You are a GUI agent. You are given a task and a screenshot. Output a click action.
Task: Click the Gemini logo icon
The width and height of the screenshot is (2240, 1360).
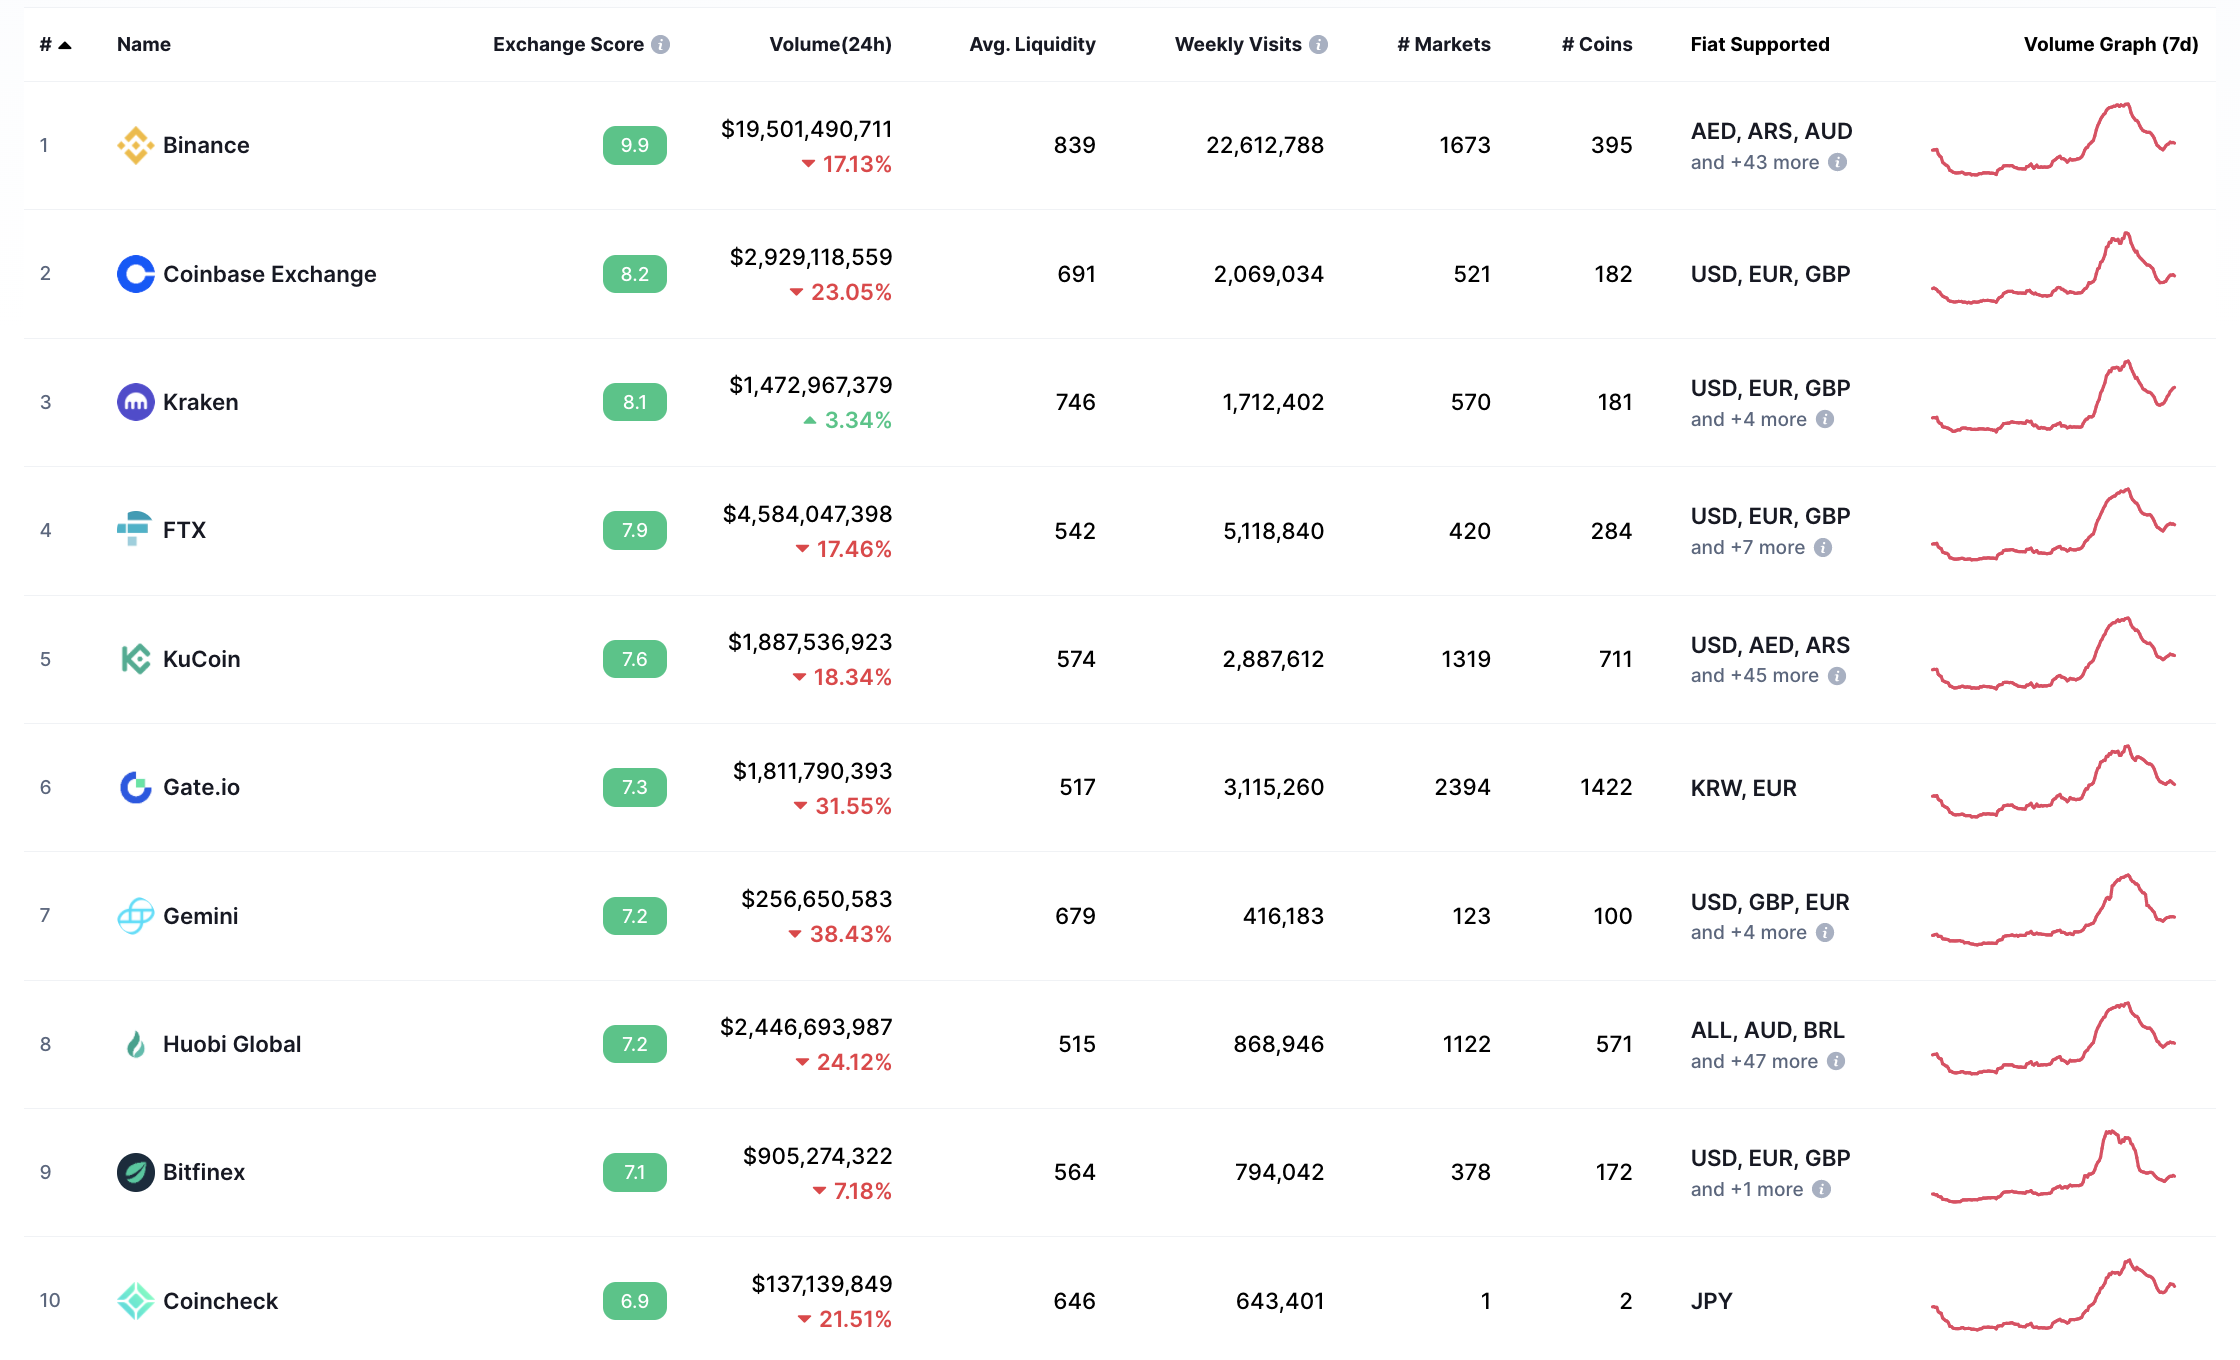[x=135, y=916]
